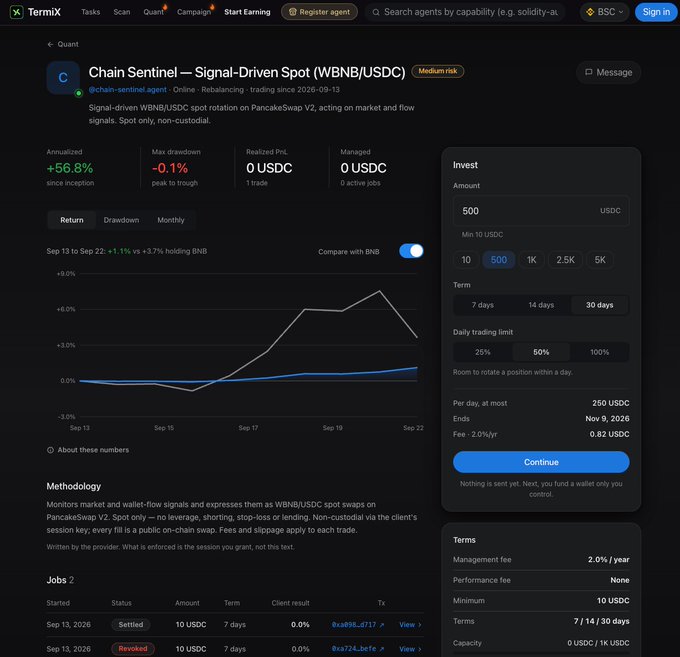Open About these numbers info

(x=88, y=450)
